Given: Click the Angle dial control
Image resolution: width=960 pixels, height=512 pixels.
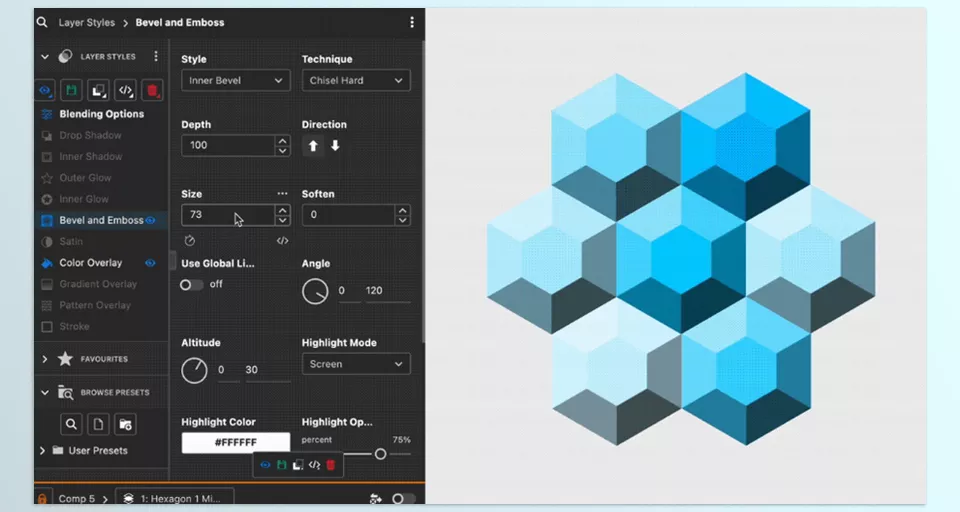Looking at the screenshot, I should tap(315, 292).
